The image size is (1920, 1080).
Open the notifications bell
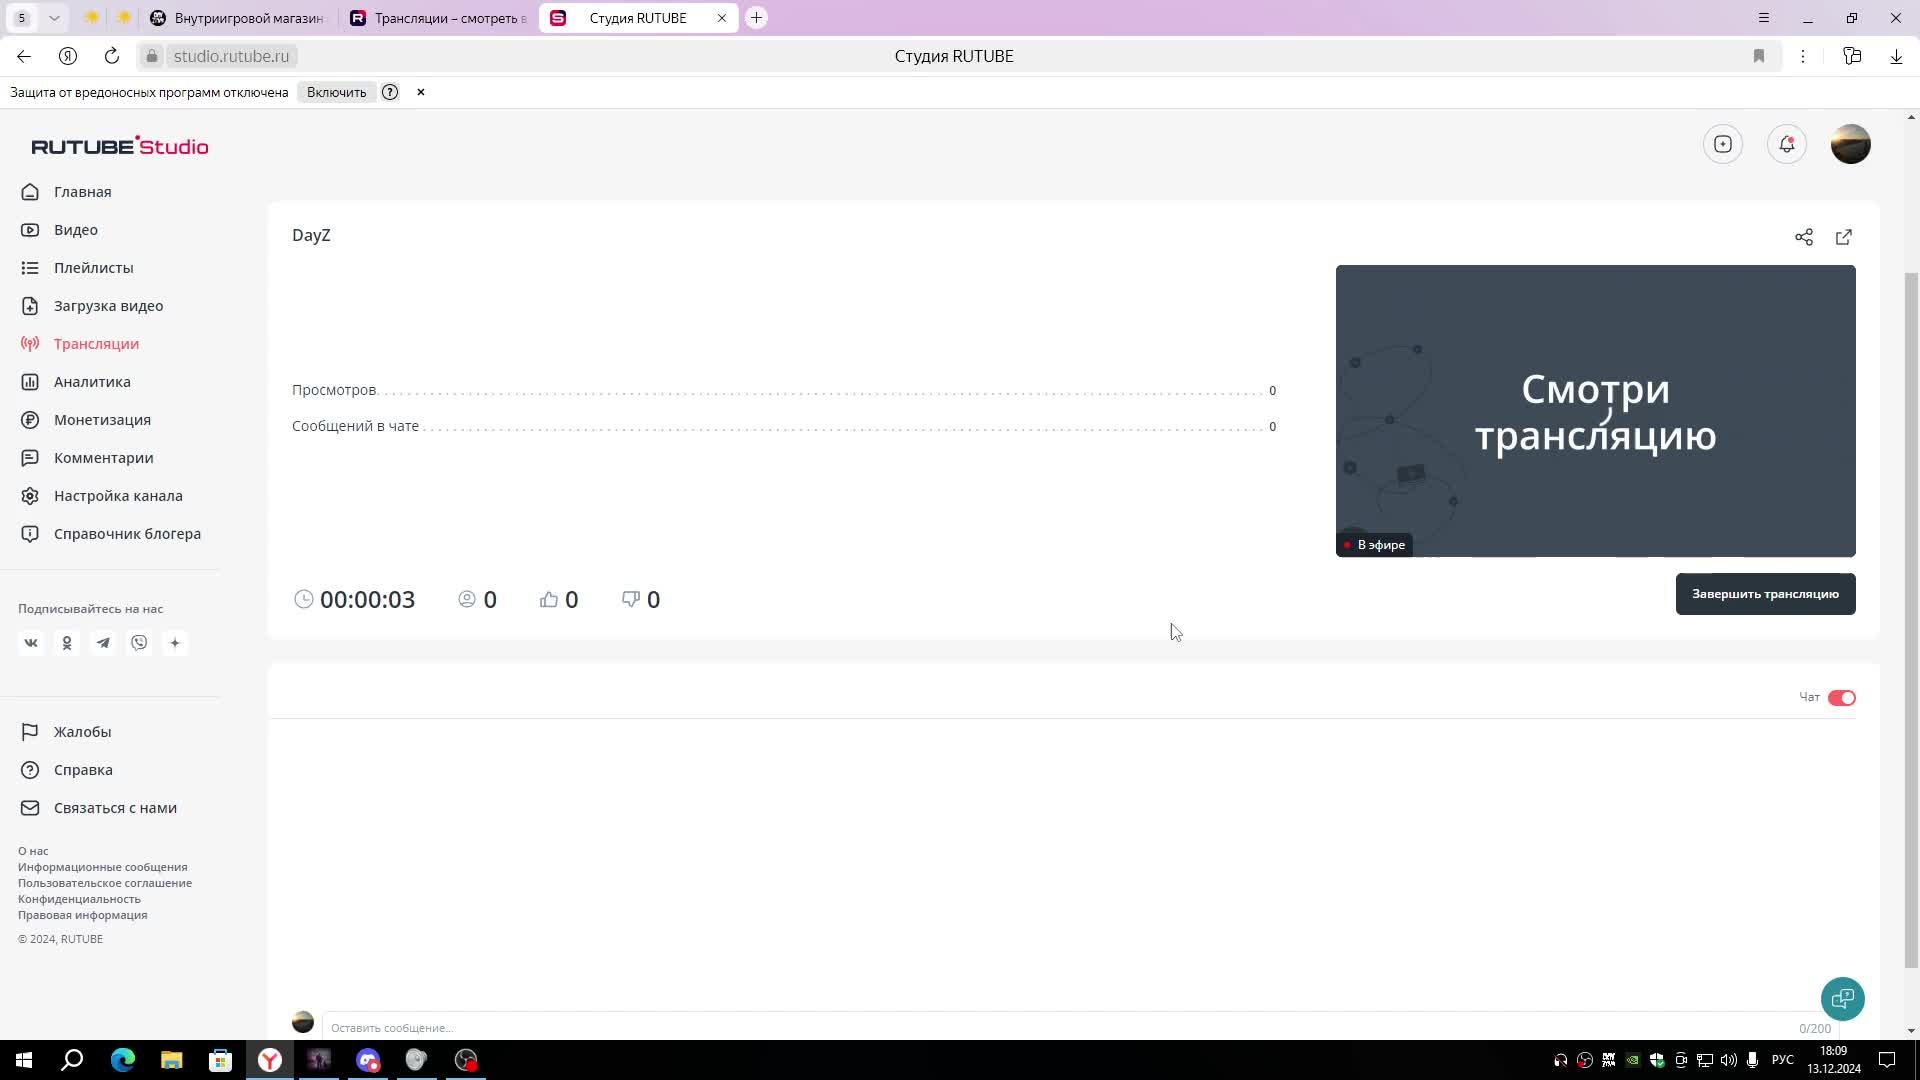1786,144
